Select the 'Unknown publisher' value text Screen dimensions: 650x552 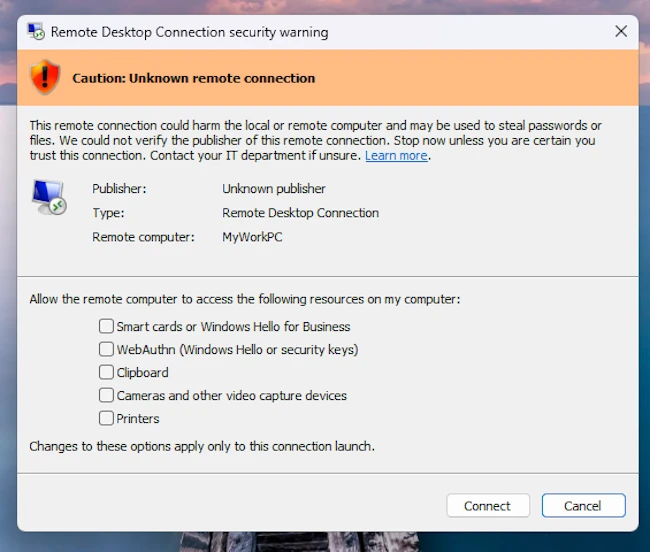274,189
